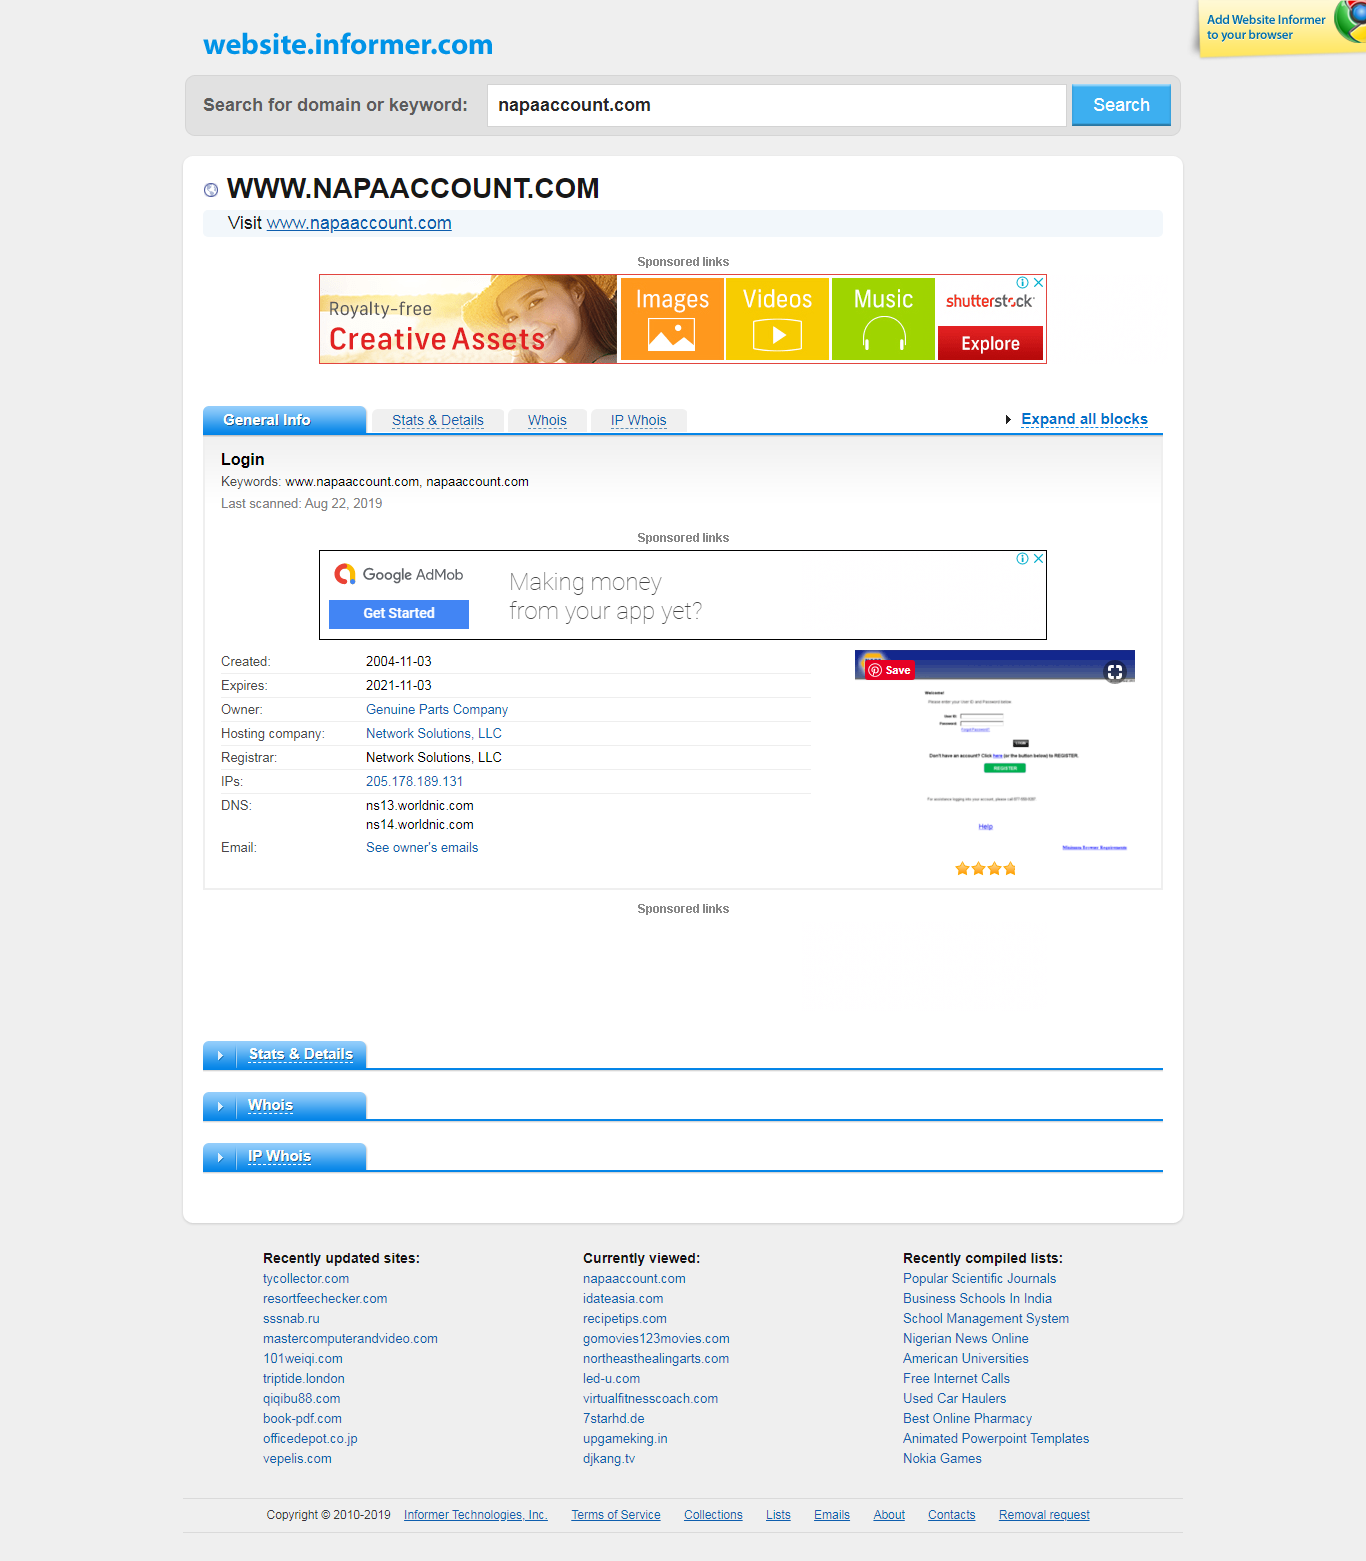The width and height of the screenshot is (1366, 1561).
Task: Close the Shutterstock ad with X icon
Action: [1039, 283]
